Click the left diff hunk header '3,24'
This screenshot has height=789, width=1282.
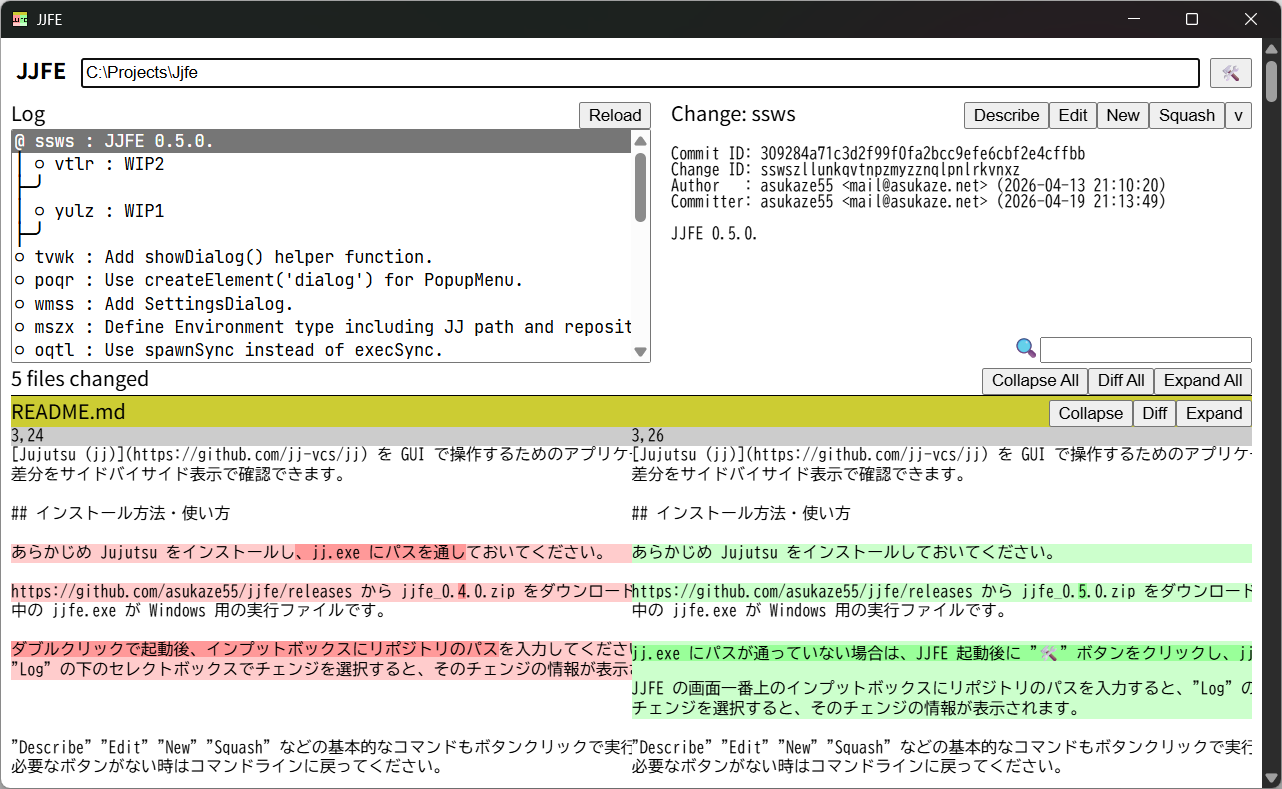click(x=321, y=436)
